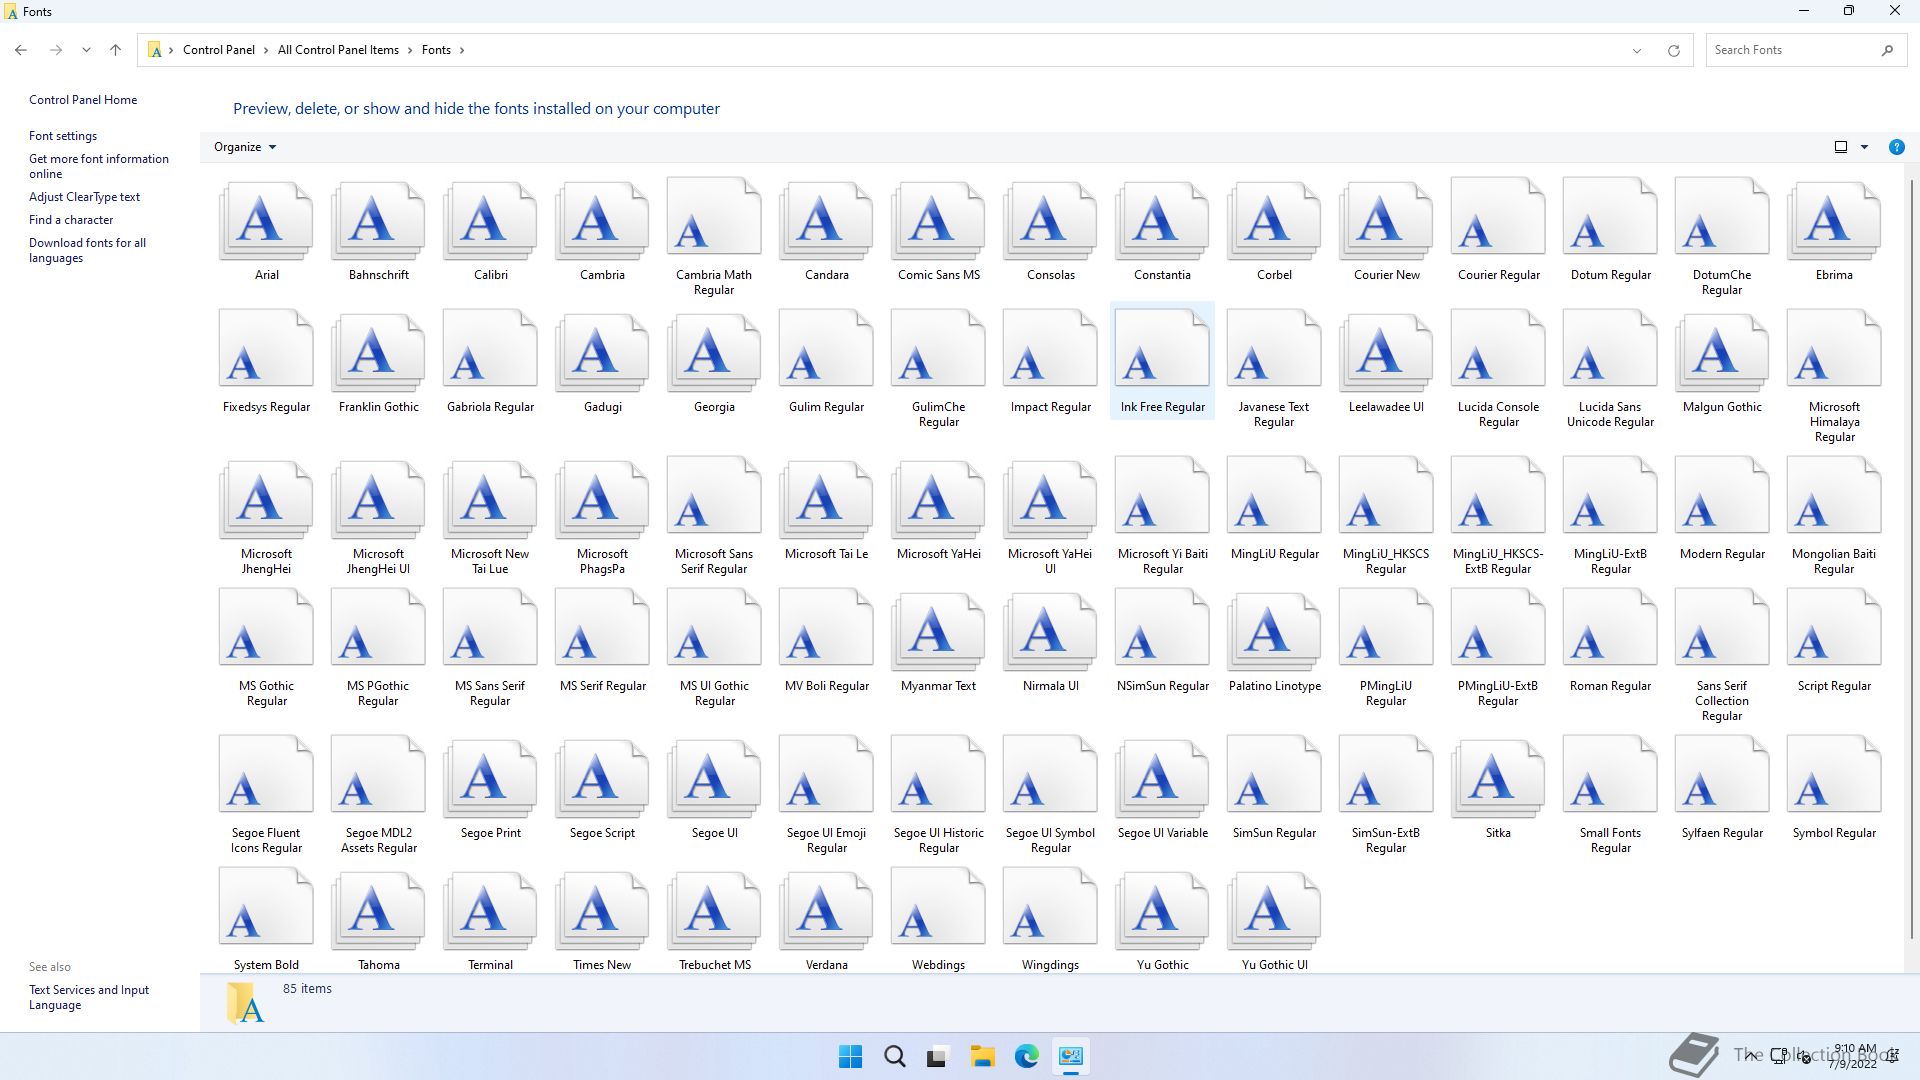
Task: Click the Control Panel taskbar icon
Action: point(1070,1056)
